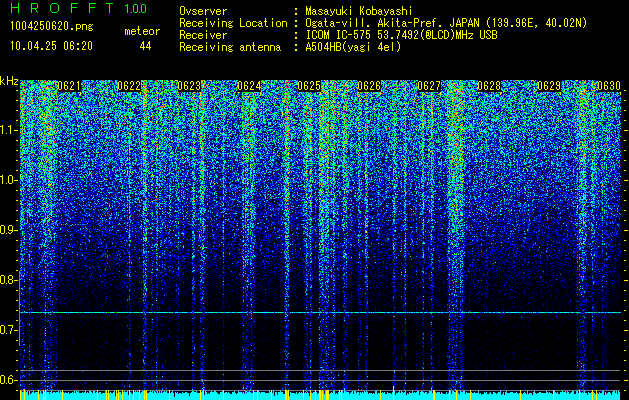Viewport: 629px width, 400px height.
Task: Click the file name 1004250620.png
Action: (x=52, y=27)
